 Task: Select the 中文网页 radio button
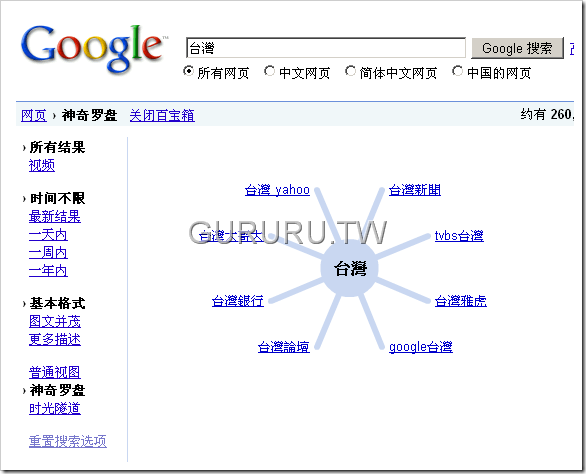coord(269,71)
